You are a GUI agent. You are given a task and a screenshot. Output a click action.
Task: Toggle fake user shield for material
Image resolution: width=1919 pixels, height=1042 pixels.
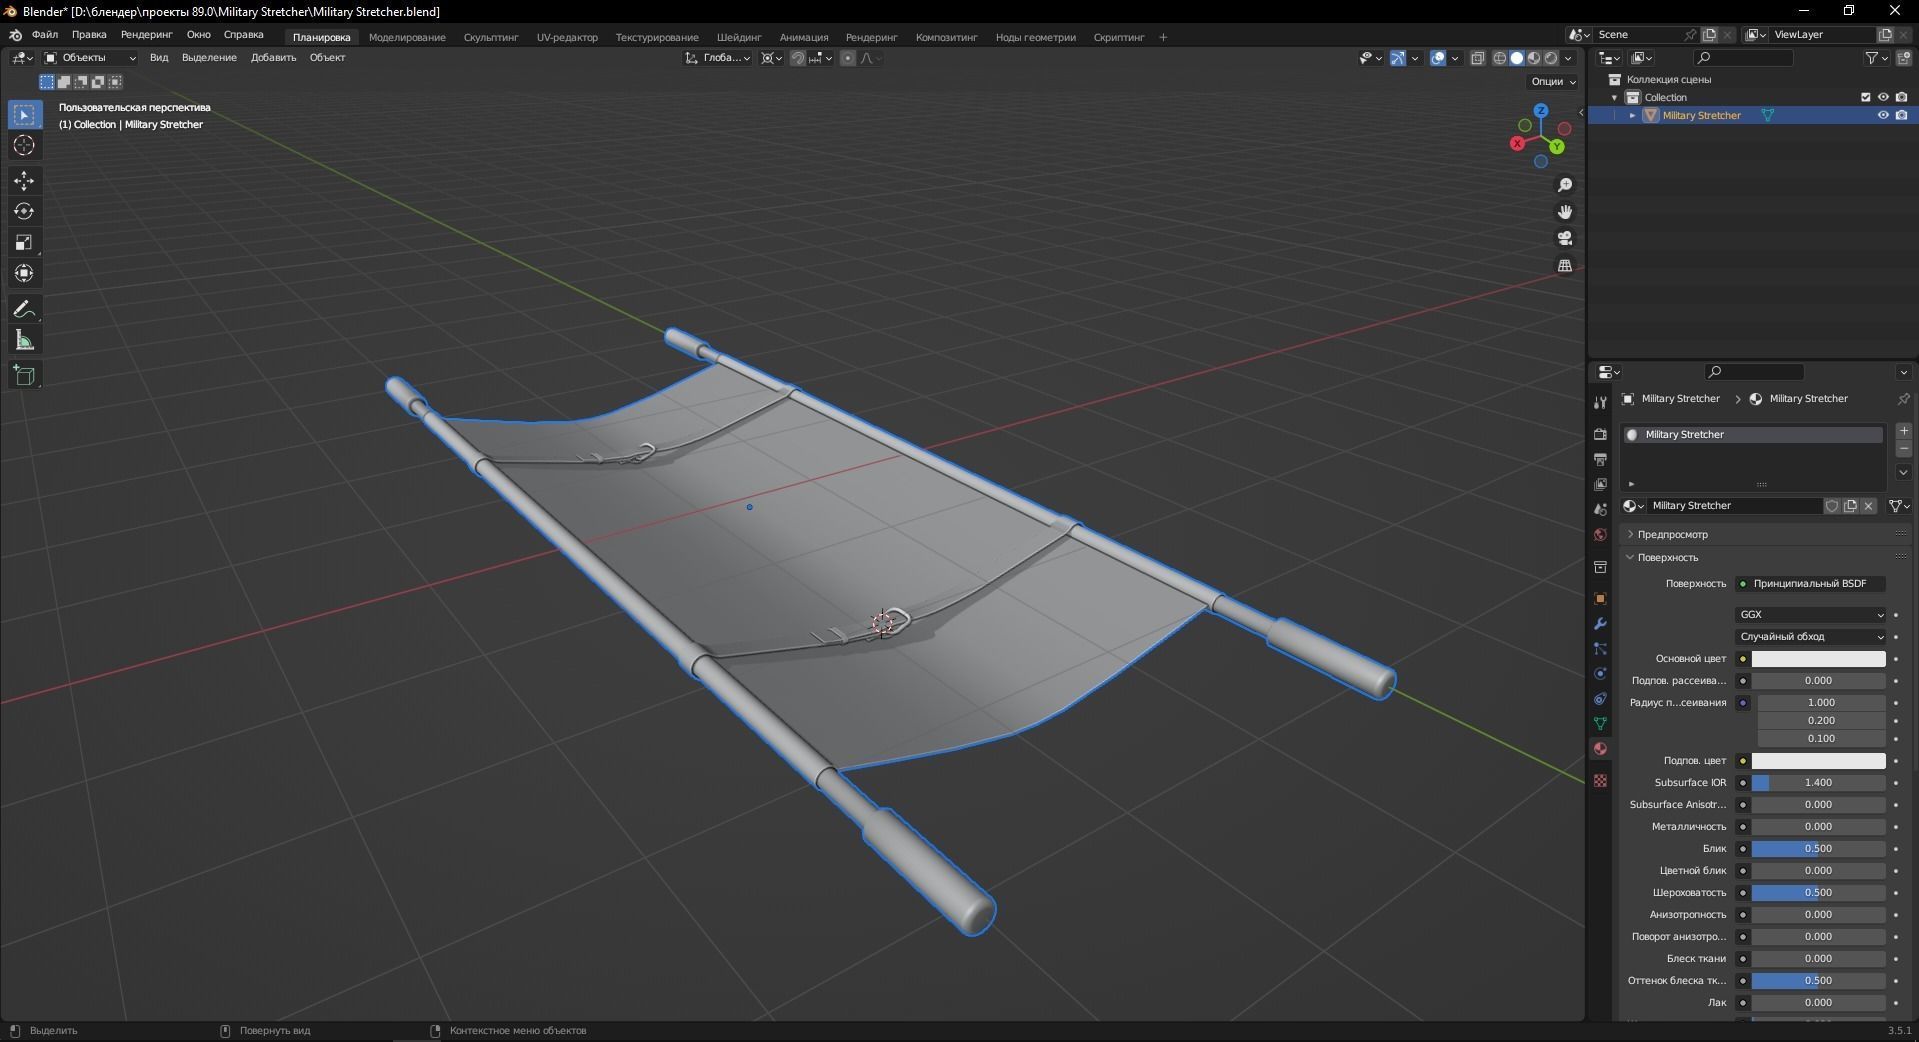pyautogui.click(x=1832, y=506)
